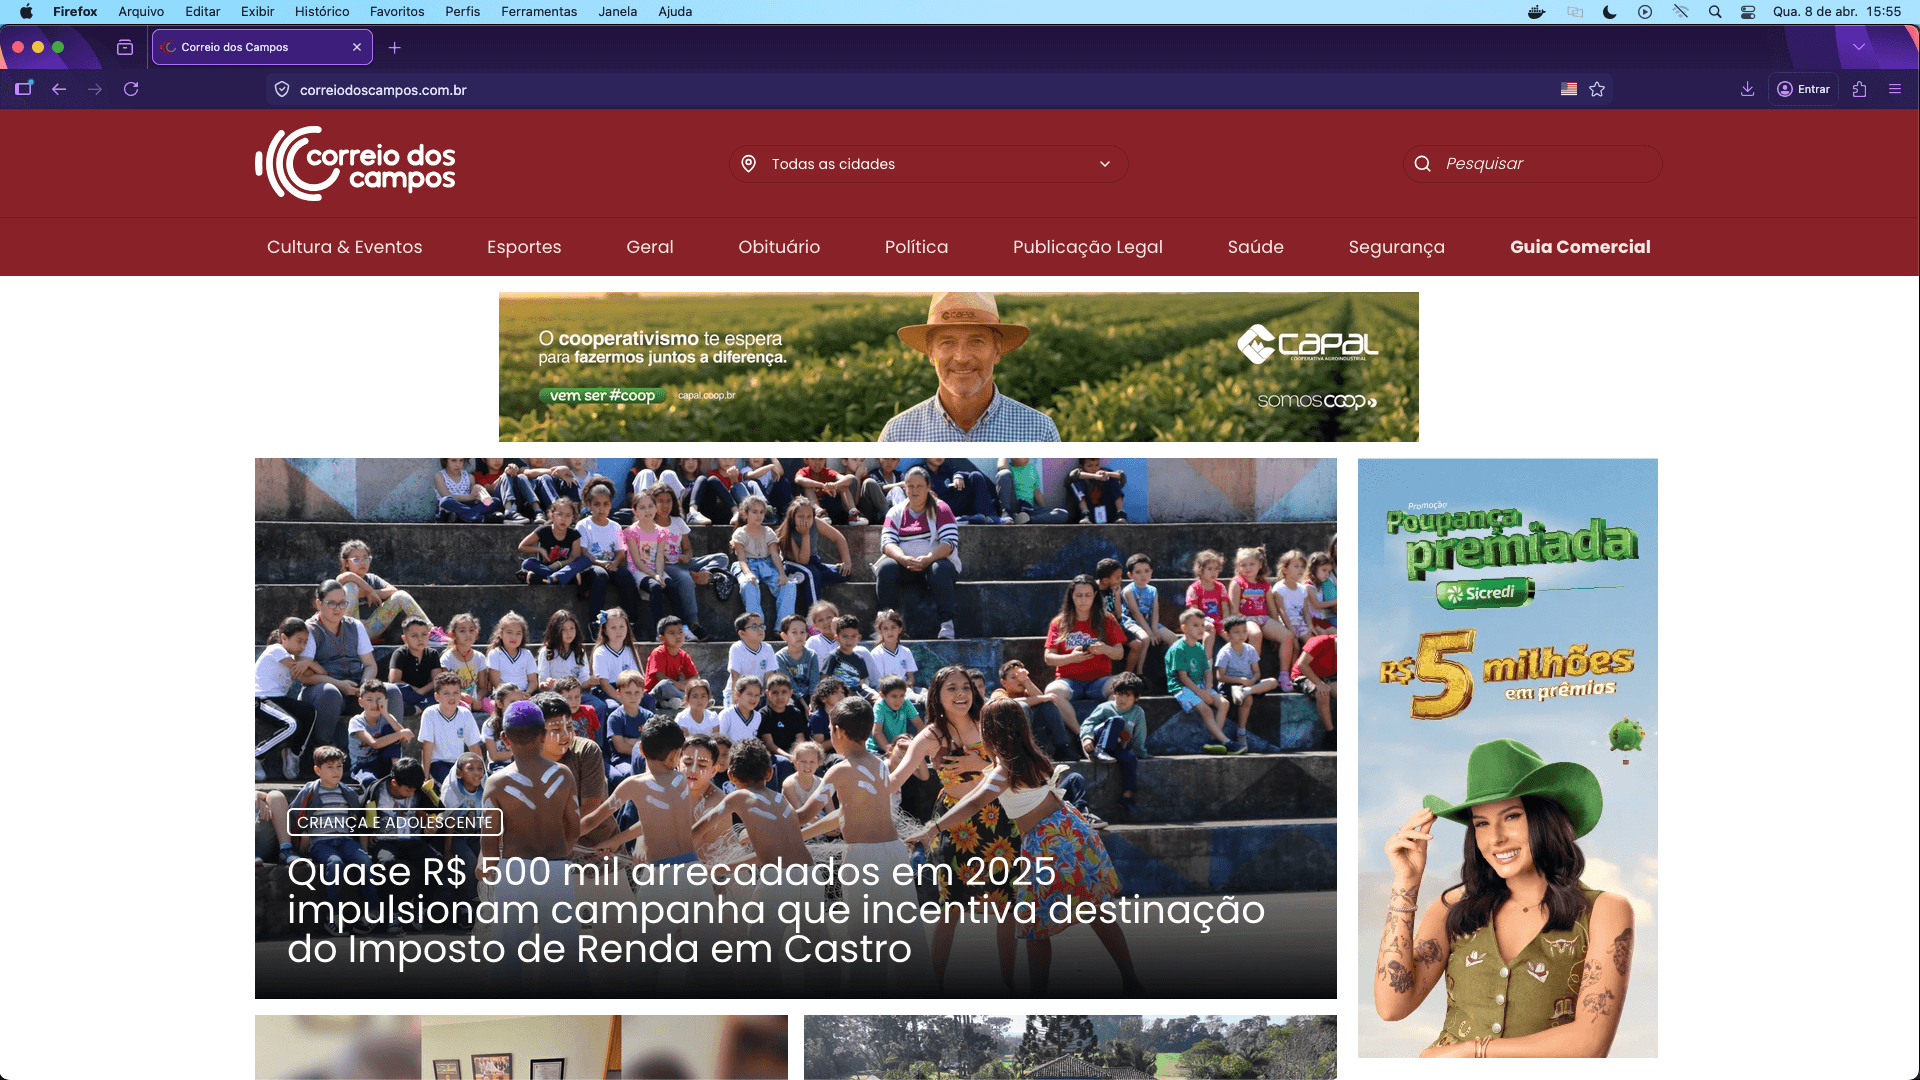Expand the Todas as cidades dropdown
Viewport: 1920px width, 1080px height.
(929, 164)
